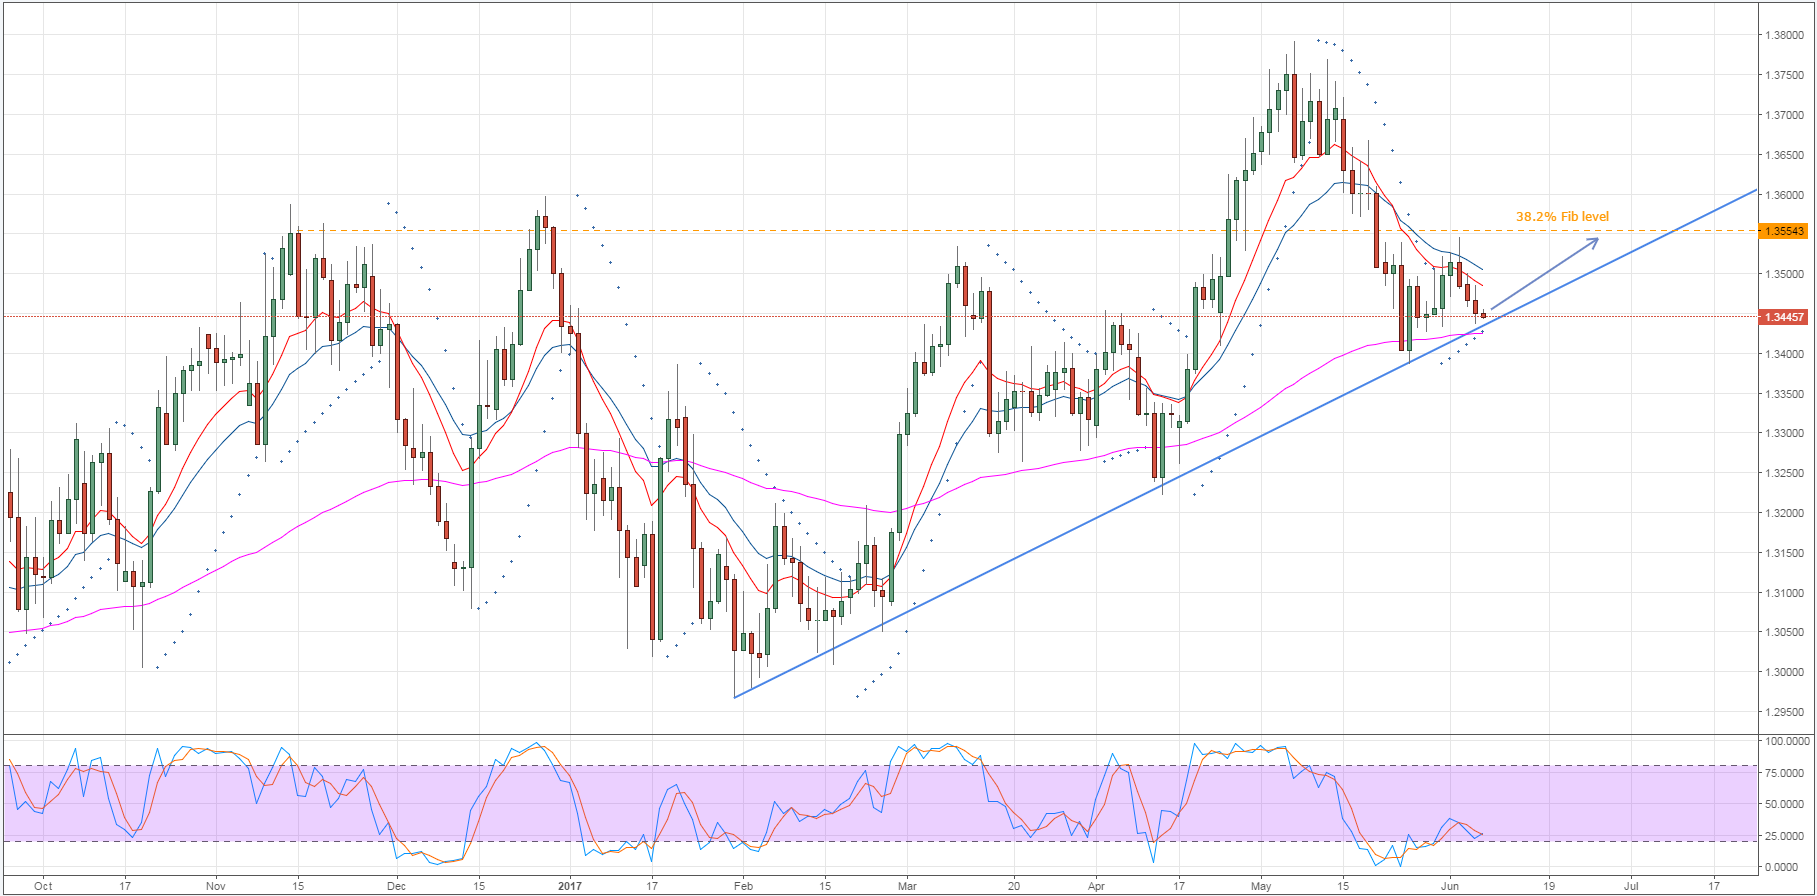Click the red 1.34457 current price tag

click(1784, 317)
